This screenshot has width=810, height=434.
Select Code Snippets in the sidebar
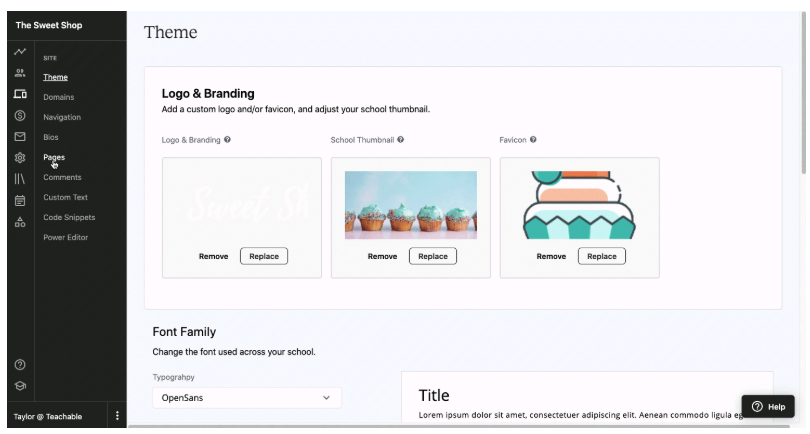click(x=69, y=217)
